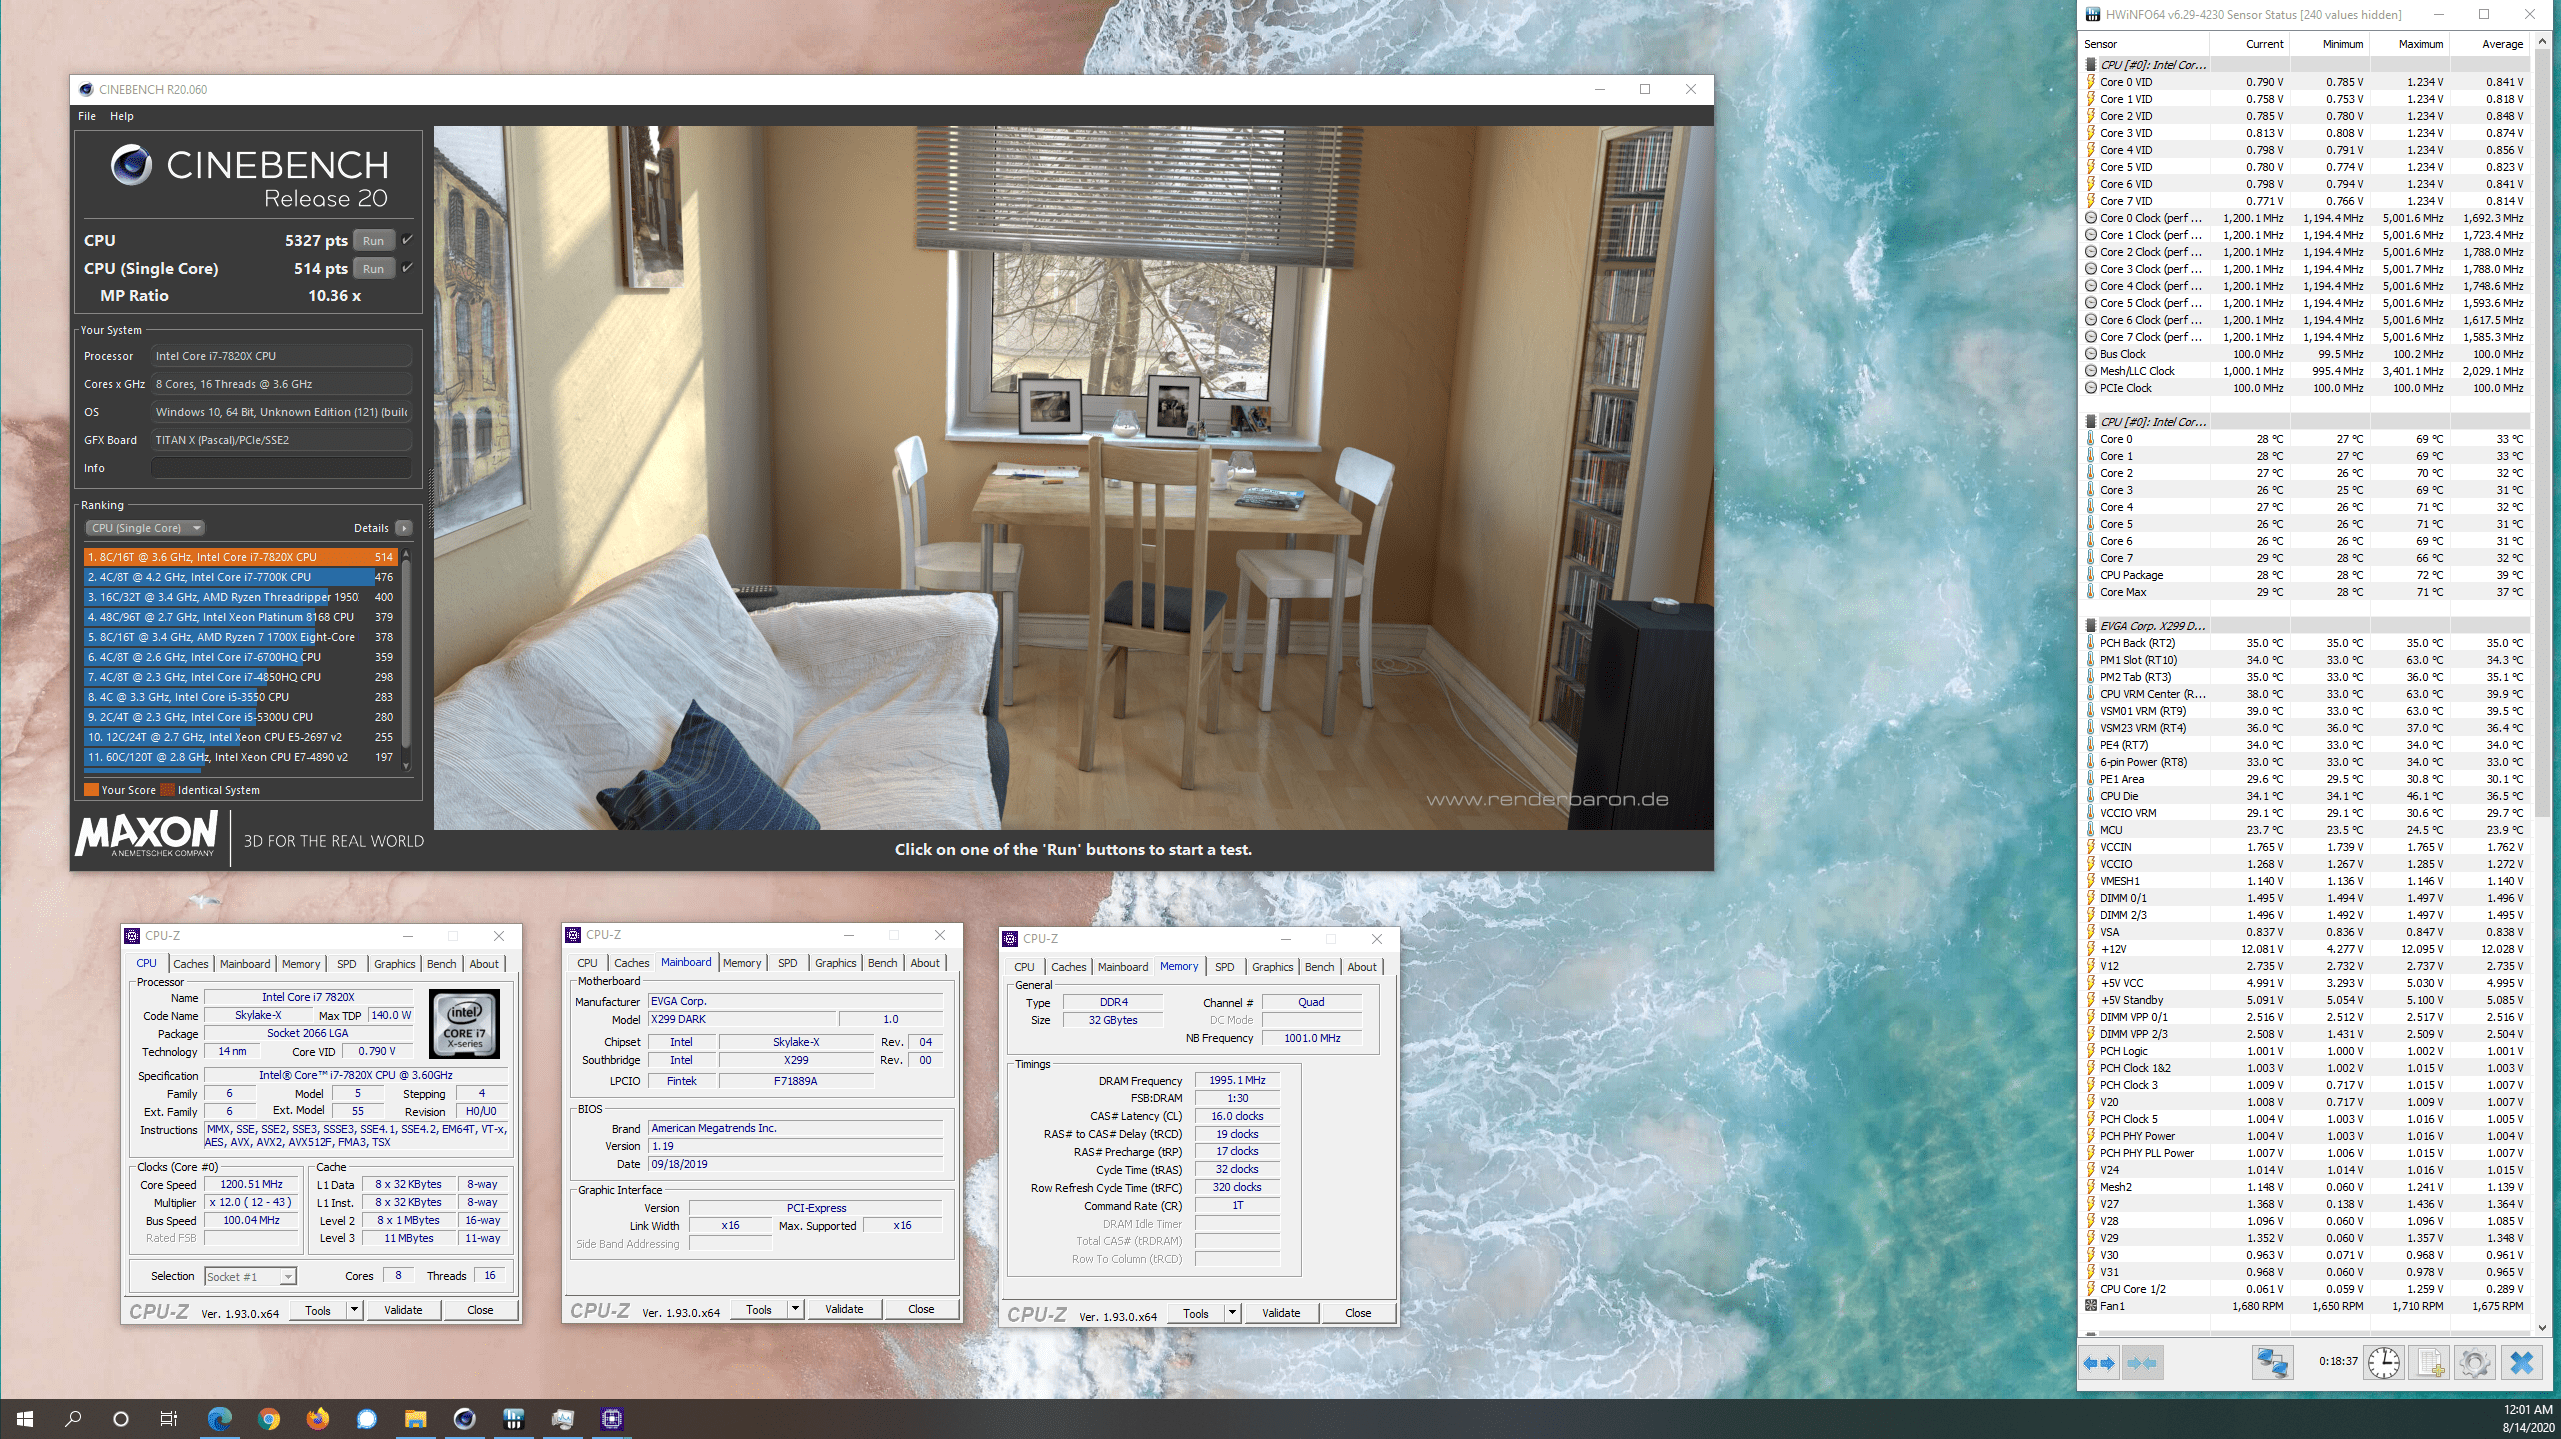2561x1439 pixels.
Task: Switch to SPD tab in CPU-Z Mainboard window
Action: click(x=787, y=963)
